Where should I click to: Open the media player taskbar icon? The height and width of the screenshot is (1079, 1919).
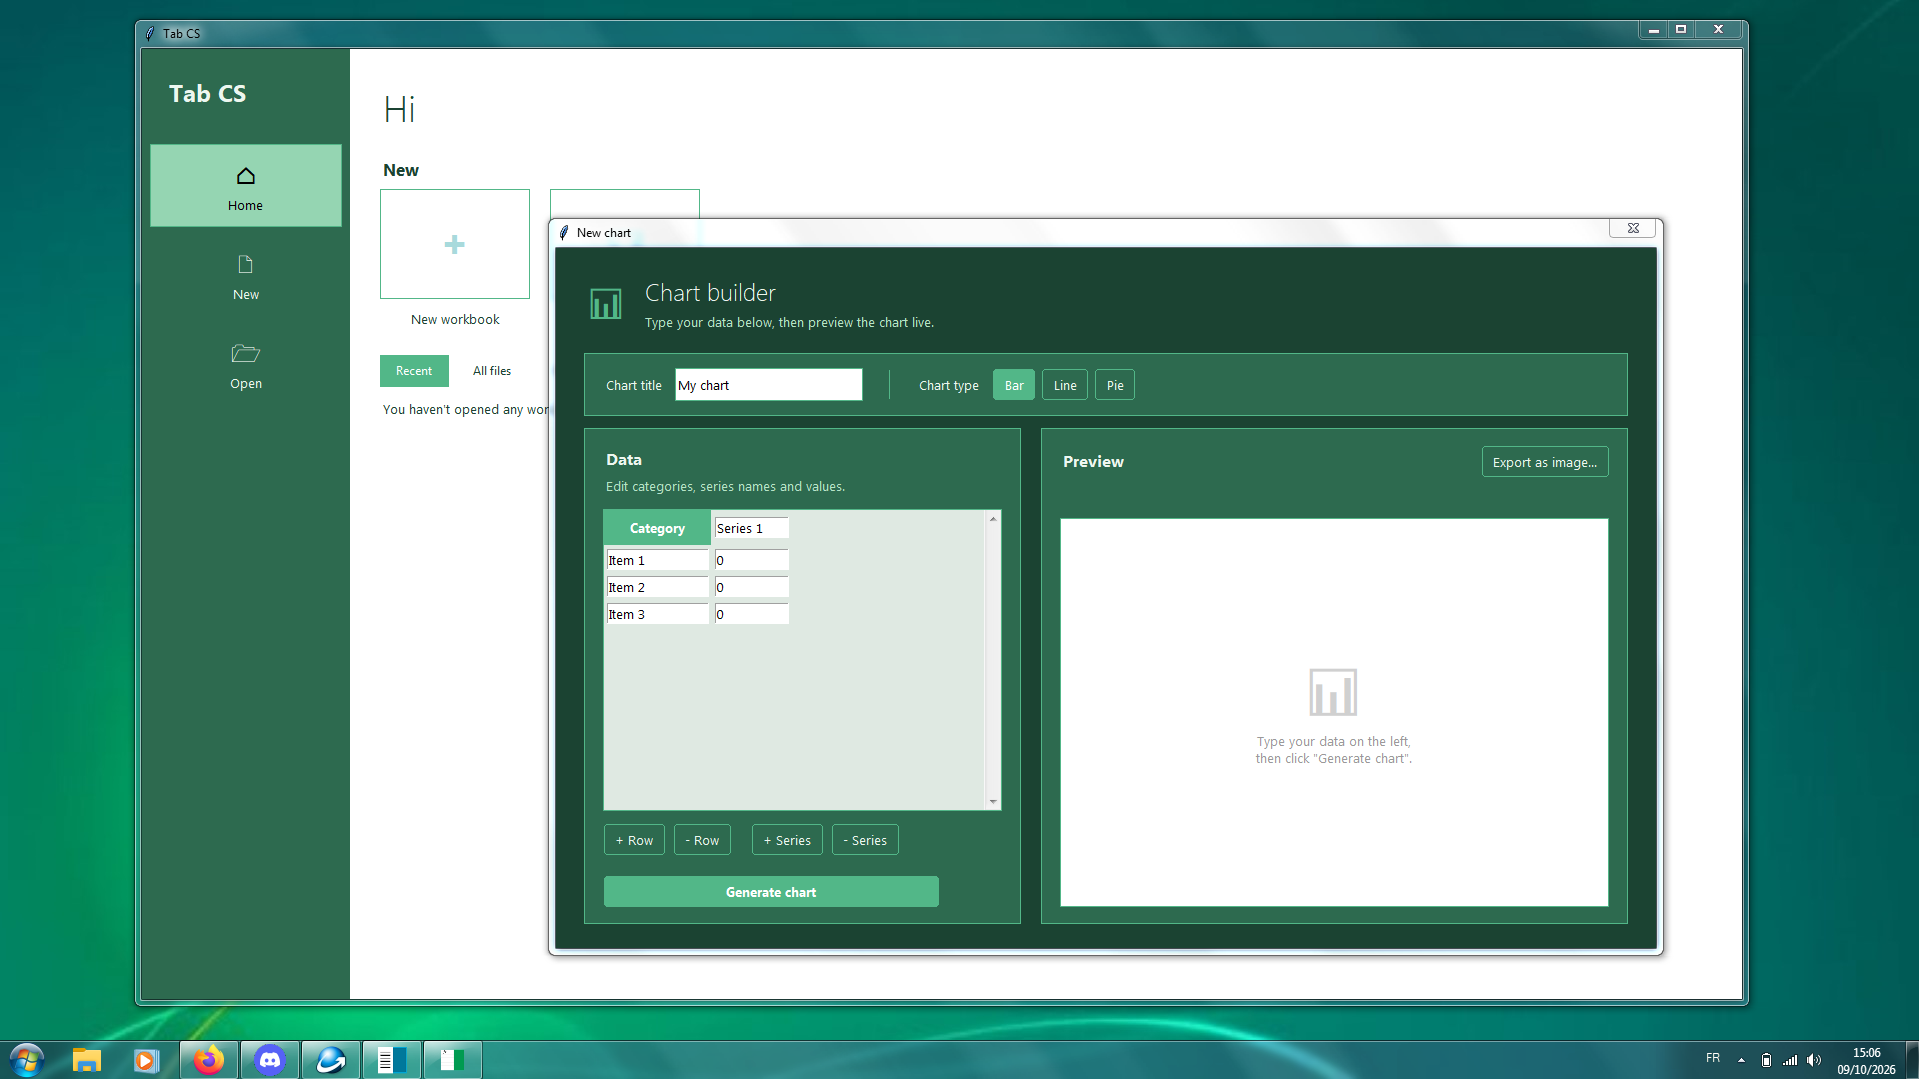click(x=146, y=1060)
